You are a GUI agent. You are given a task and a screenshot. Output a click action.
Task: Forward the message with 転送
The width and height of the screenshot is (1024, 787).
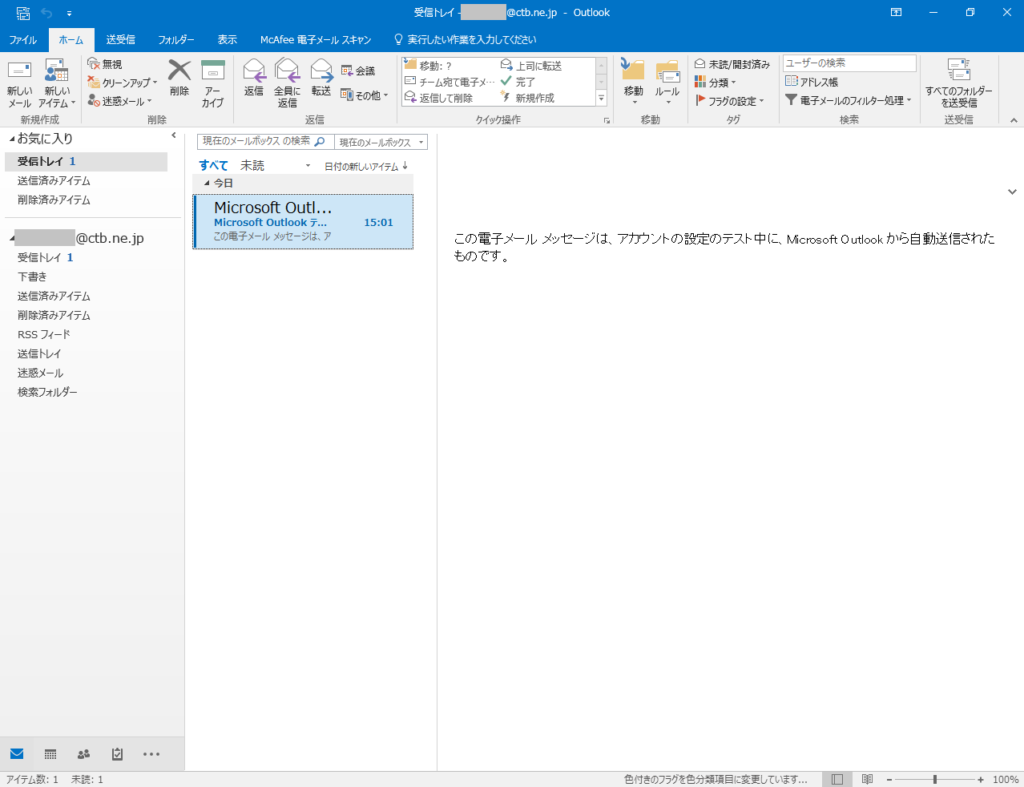click(321, 78)
